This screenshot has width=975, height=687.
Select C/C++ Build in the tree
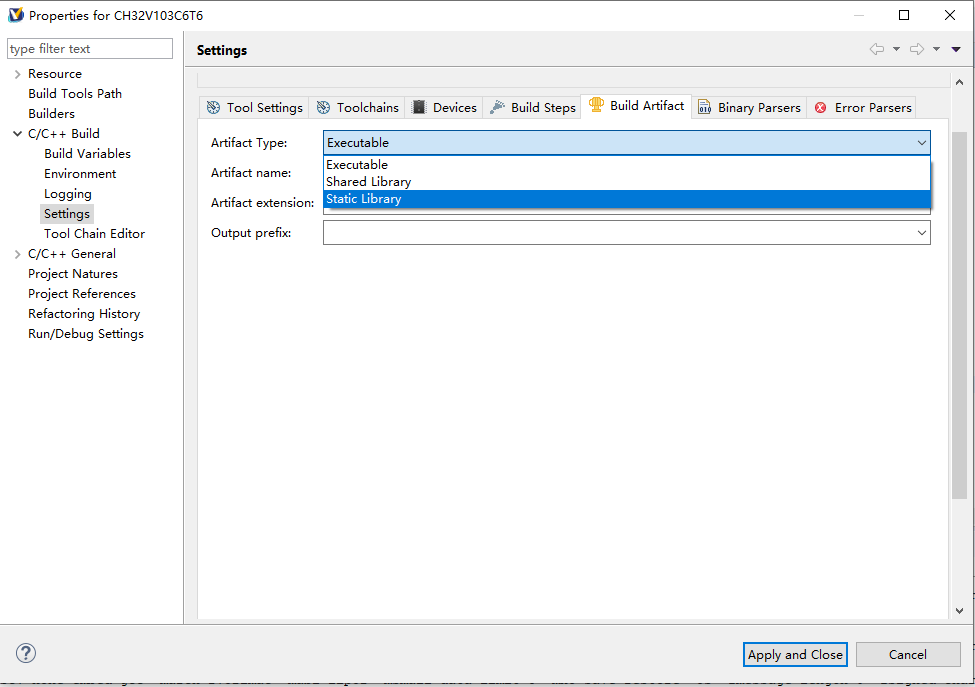pyautogui.click(x=63, y=133)
